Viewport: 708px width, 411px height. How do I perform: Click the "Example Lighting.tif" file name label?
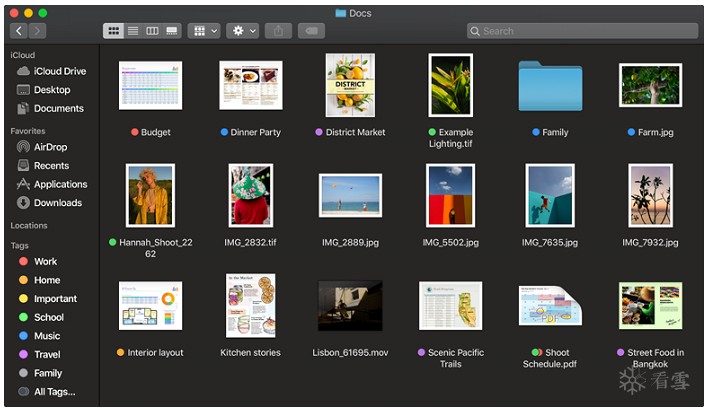point(451,138)
